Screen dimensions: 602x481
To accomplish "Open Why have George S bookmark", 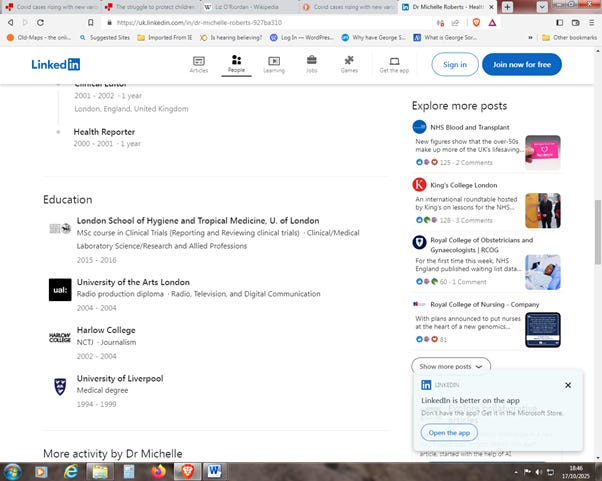I will tap(374, 38).
